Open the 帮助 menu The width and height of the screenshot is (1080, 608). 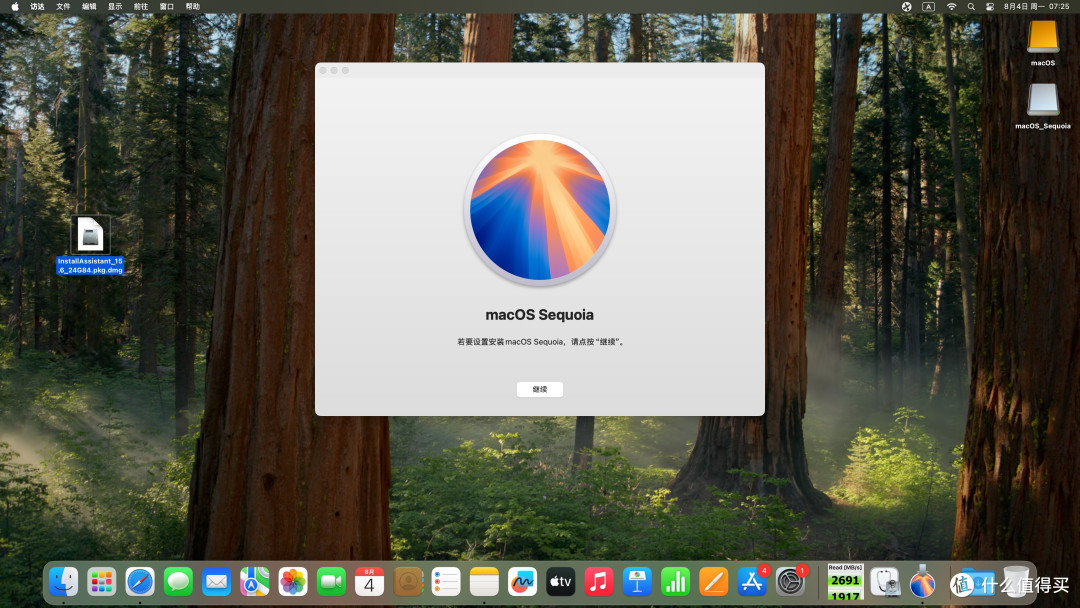click(193, 6)
